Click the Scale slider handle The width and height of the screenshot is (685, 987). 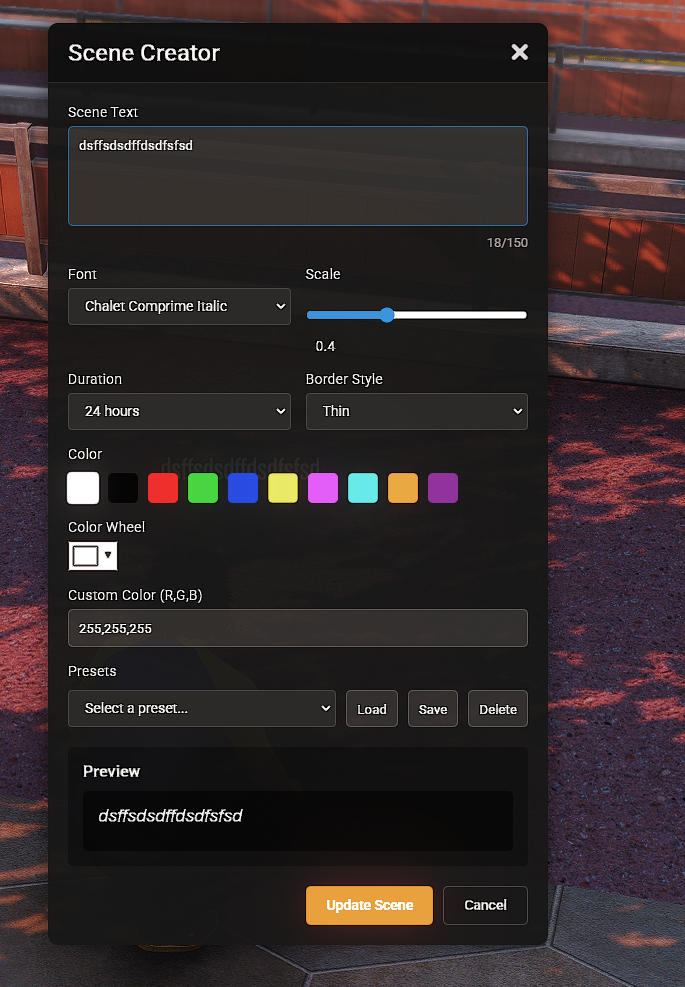pyautogui.click(x=387, y=315)
